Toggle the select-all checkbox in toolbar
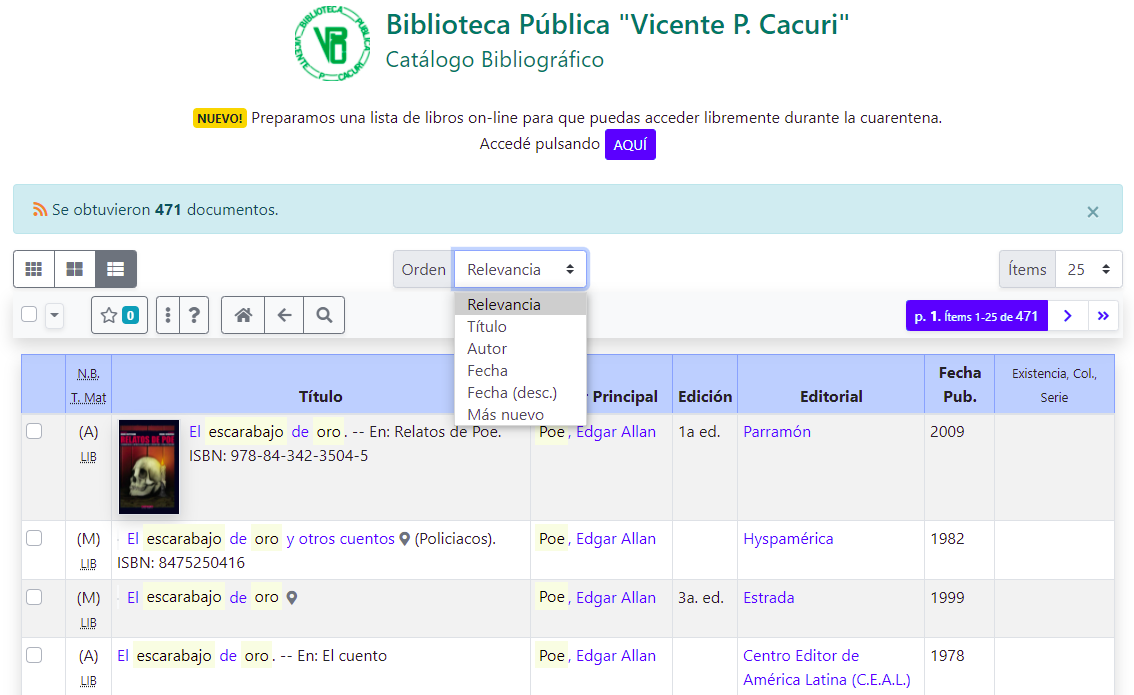This screenshot has height=695, width=1134. click(x=29, y=314)
